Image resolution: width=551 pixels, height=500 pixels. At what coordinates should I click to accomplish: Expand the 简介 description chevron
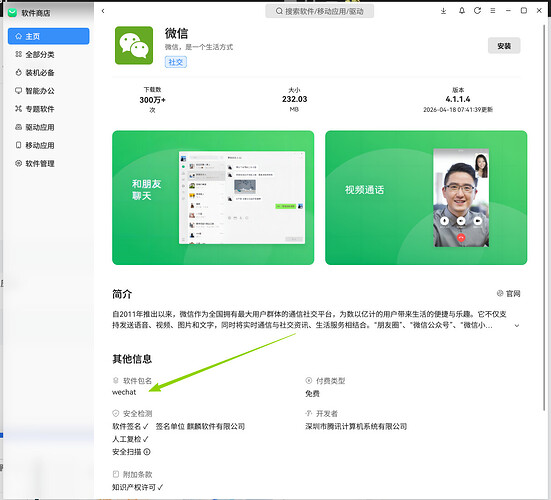point(517,326)
